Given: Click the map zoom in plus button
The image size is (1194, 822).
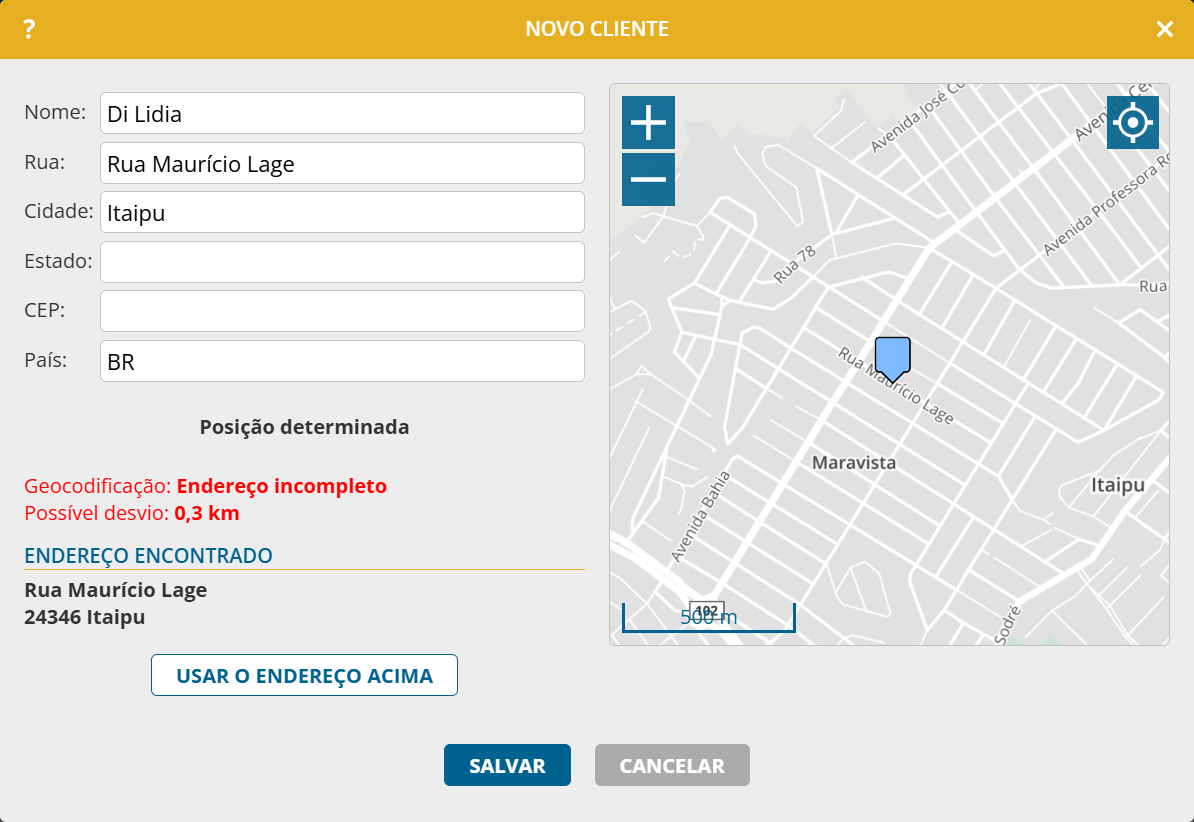Looking at the screenshot, I should [648, 122].
